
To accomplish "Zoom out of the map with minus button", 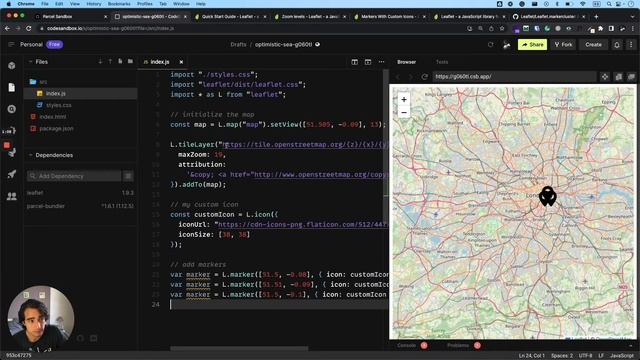I will [404, 112].
